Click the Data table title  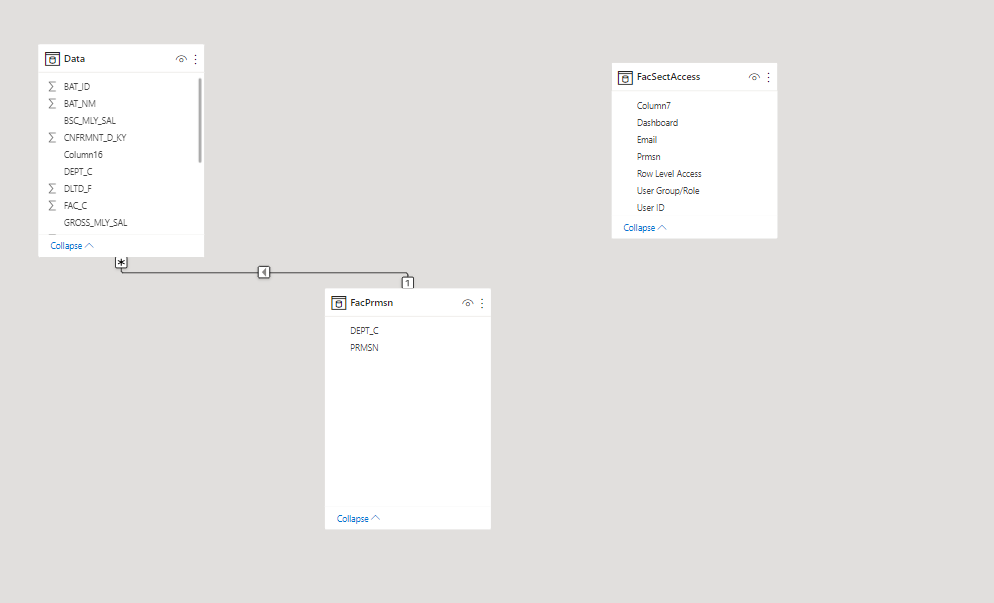tap(74, 59)
